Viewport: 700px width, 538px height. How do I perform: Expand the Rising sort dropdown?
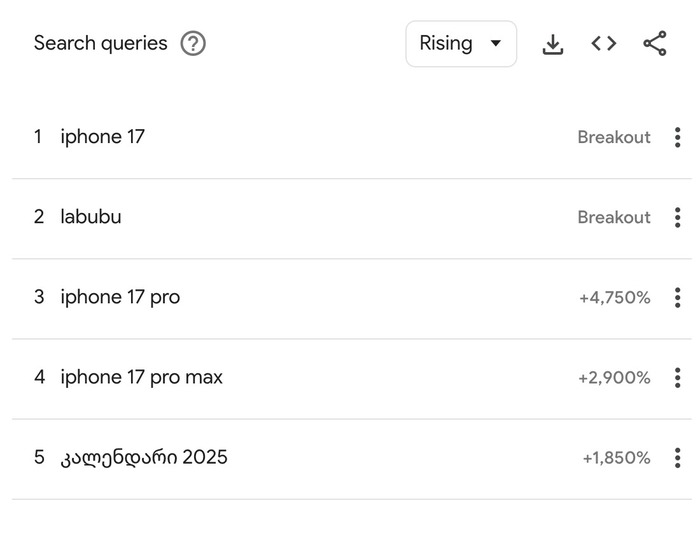(461, 44)
